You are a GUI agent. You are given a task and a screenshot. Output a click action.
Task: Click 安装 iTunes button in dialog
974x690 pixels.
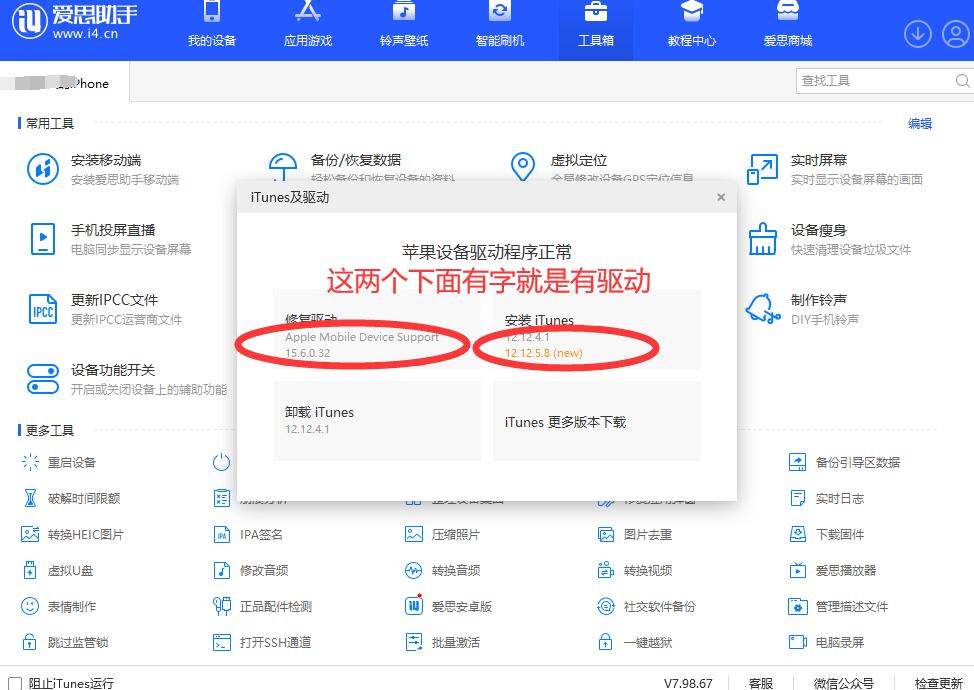click(596, 329)
